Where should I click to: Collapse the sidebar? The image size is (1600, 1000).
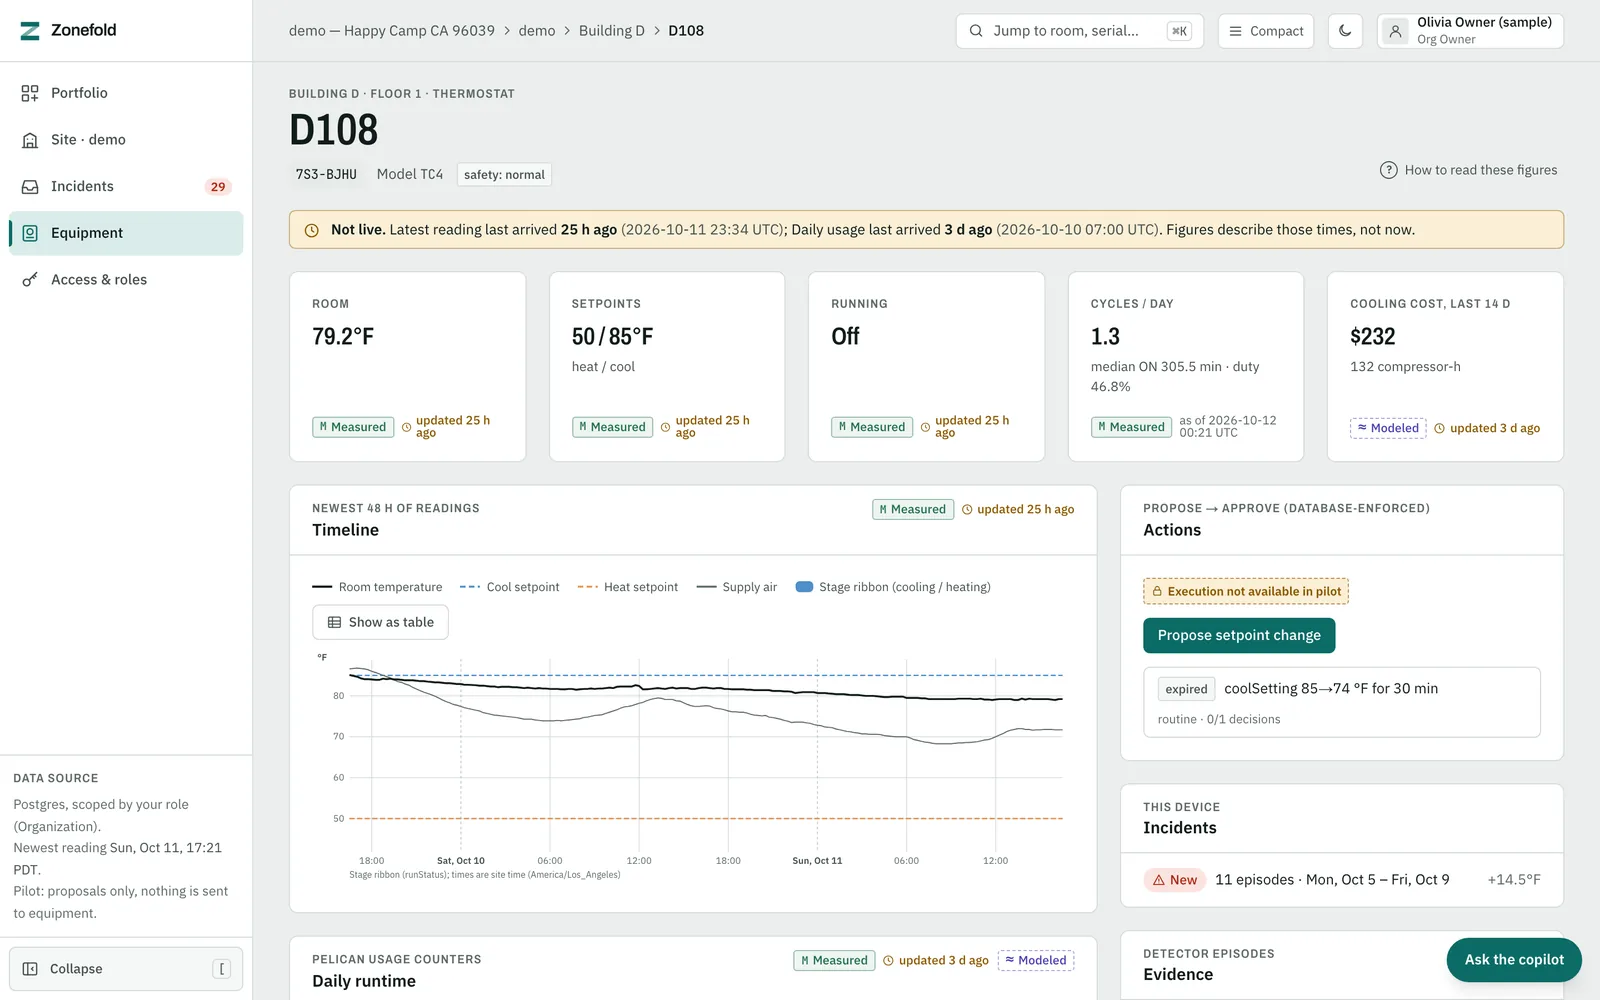click(126, 969)
